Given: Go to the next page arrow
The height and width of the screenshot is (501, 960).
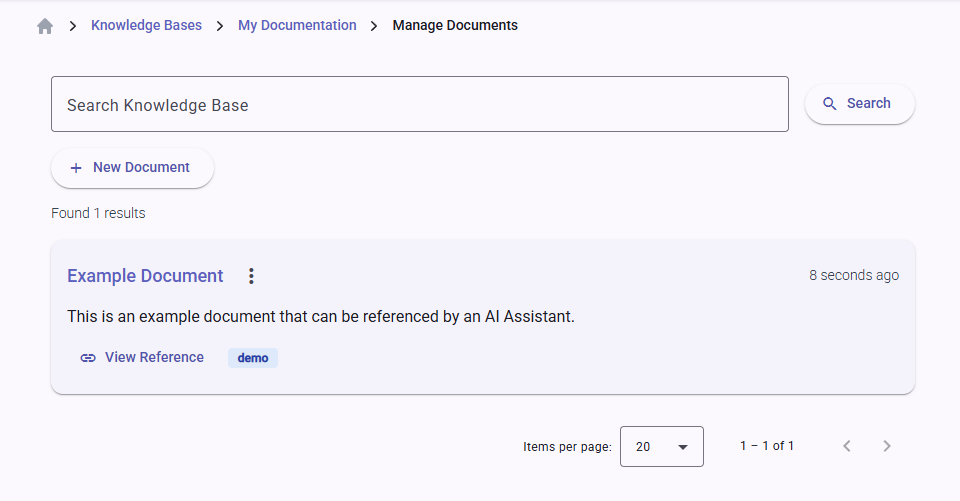Looking at the screenshot, I should coord(887,446).
